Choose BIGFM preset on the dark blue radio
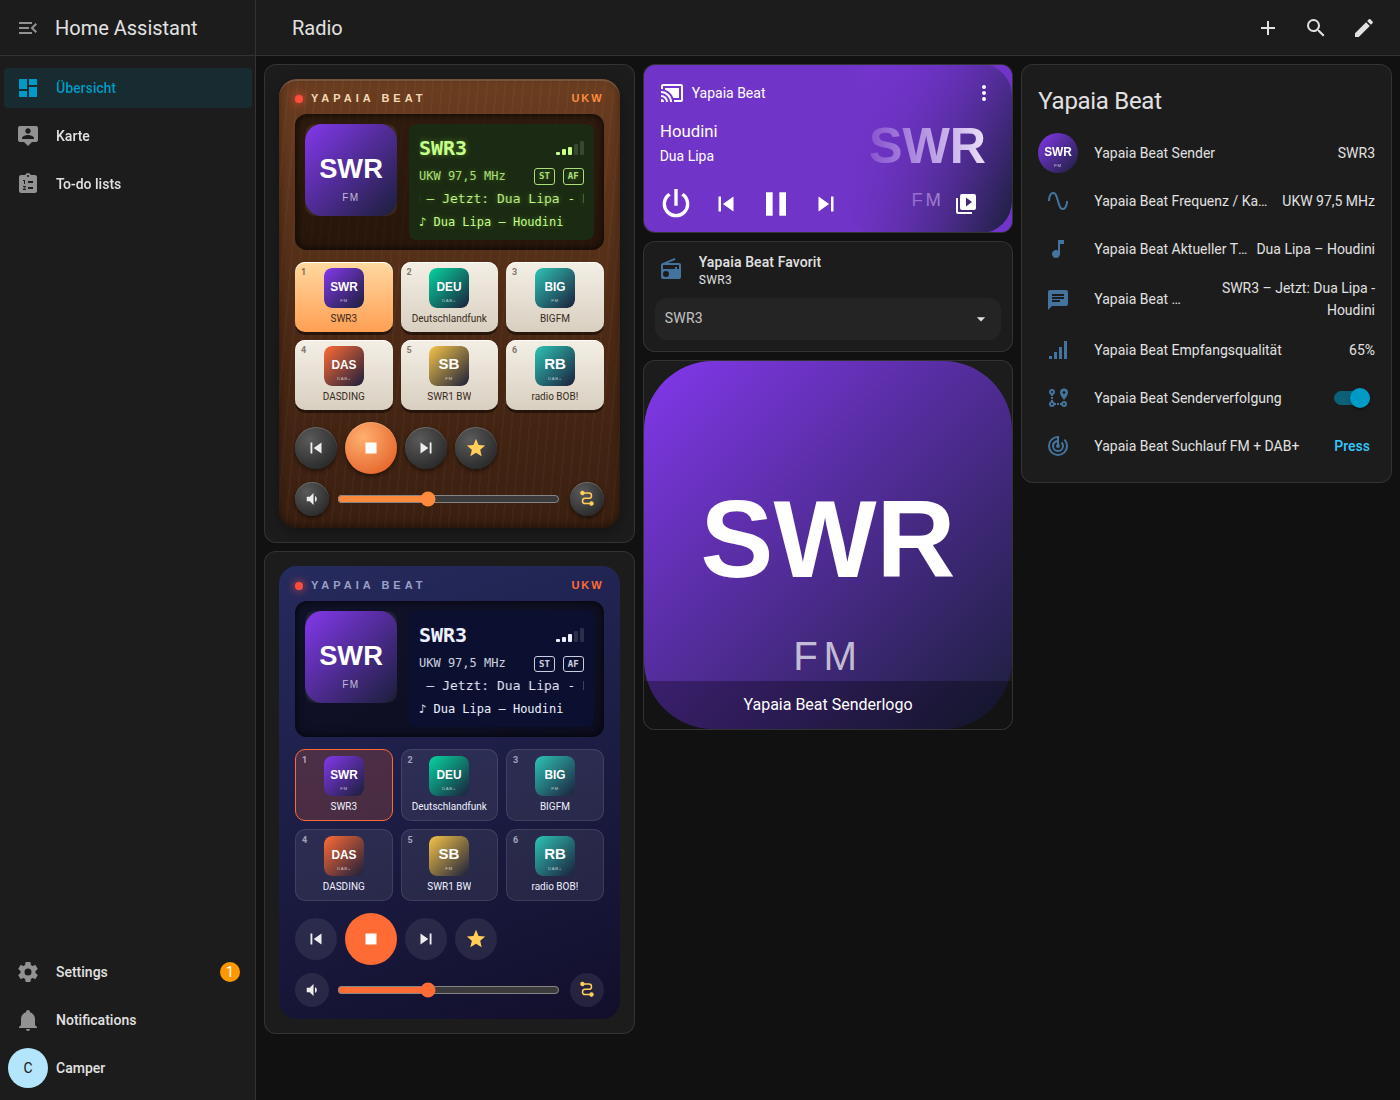 pyautogui.click(x=555, y=785)
